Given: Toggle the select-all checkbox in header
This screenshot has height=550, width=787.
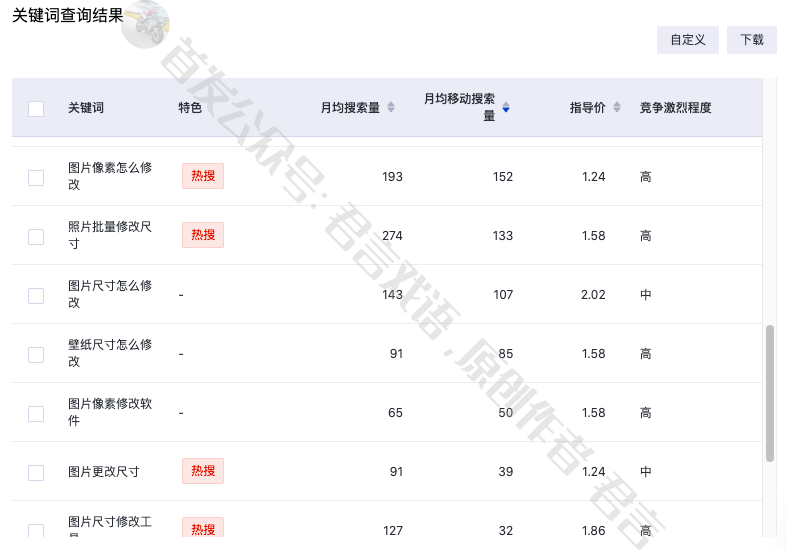Looking at the screenshot, I should pos(36,108).
